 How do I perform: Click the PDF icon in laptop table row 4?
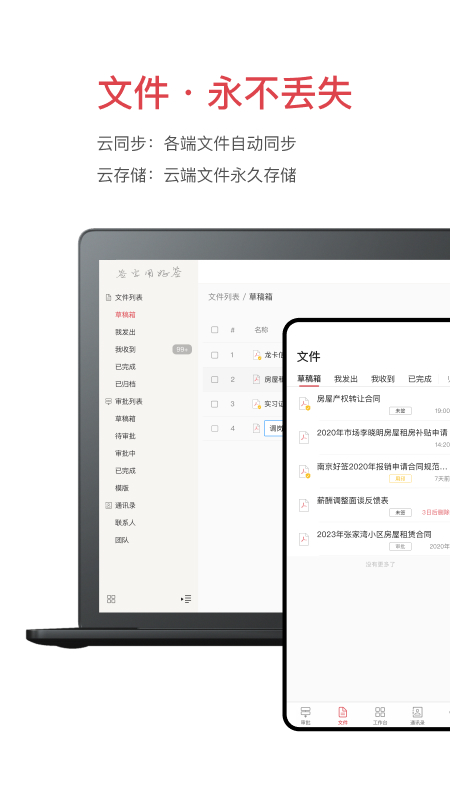point(257,429)
